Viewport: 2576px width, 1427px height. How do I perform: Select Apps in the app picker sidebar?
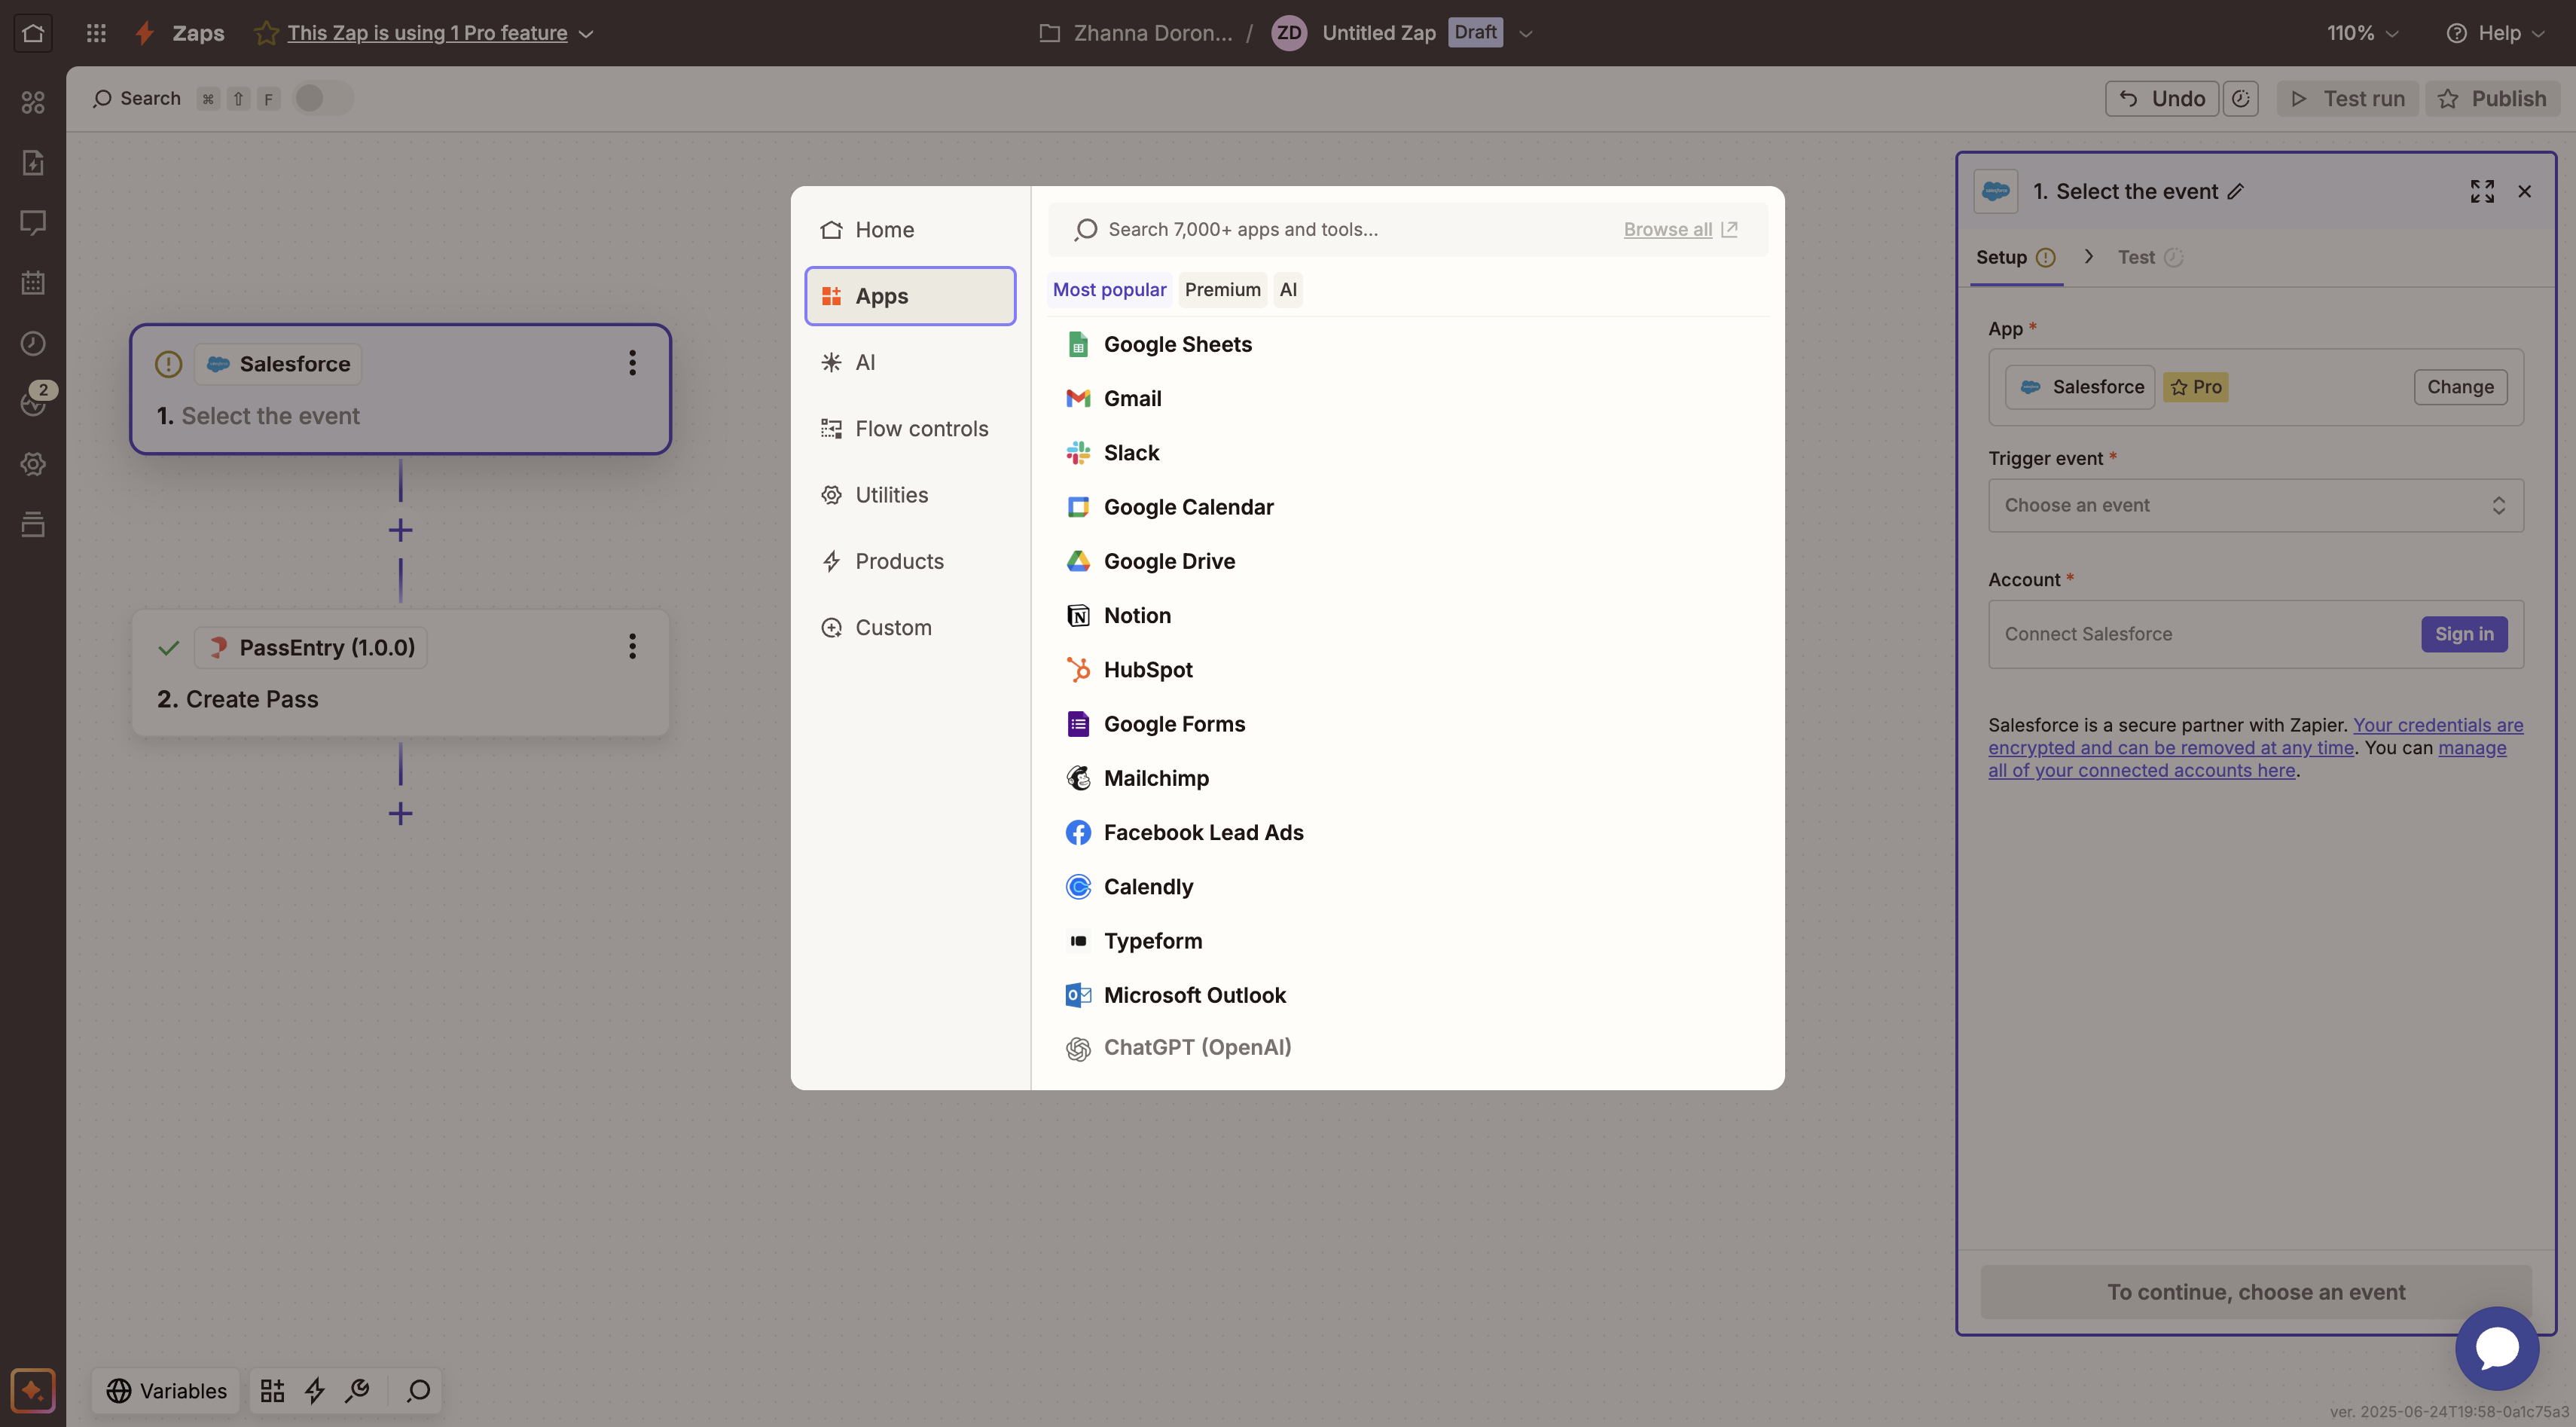(909, 296)
